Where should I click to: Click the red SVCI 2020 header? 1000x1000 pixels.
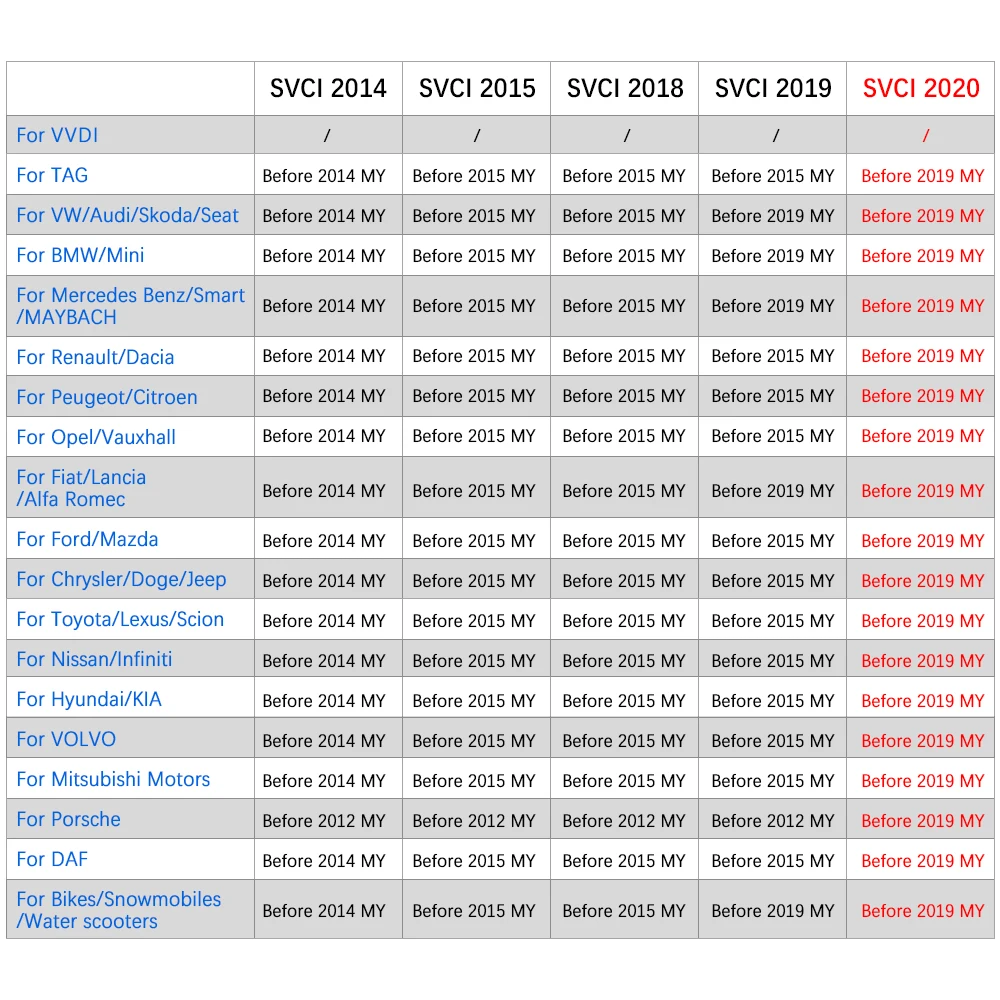point(921,88)
